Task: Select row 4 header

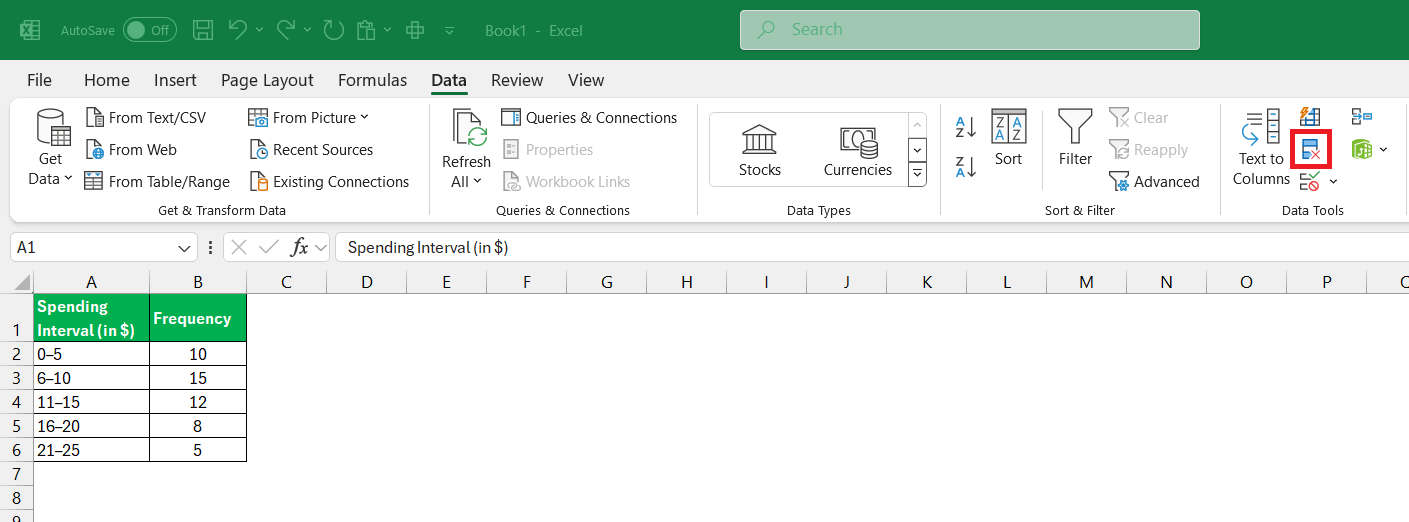Action: pyautogui.click(x=16, y=402)
